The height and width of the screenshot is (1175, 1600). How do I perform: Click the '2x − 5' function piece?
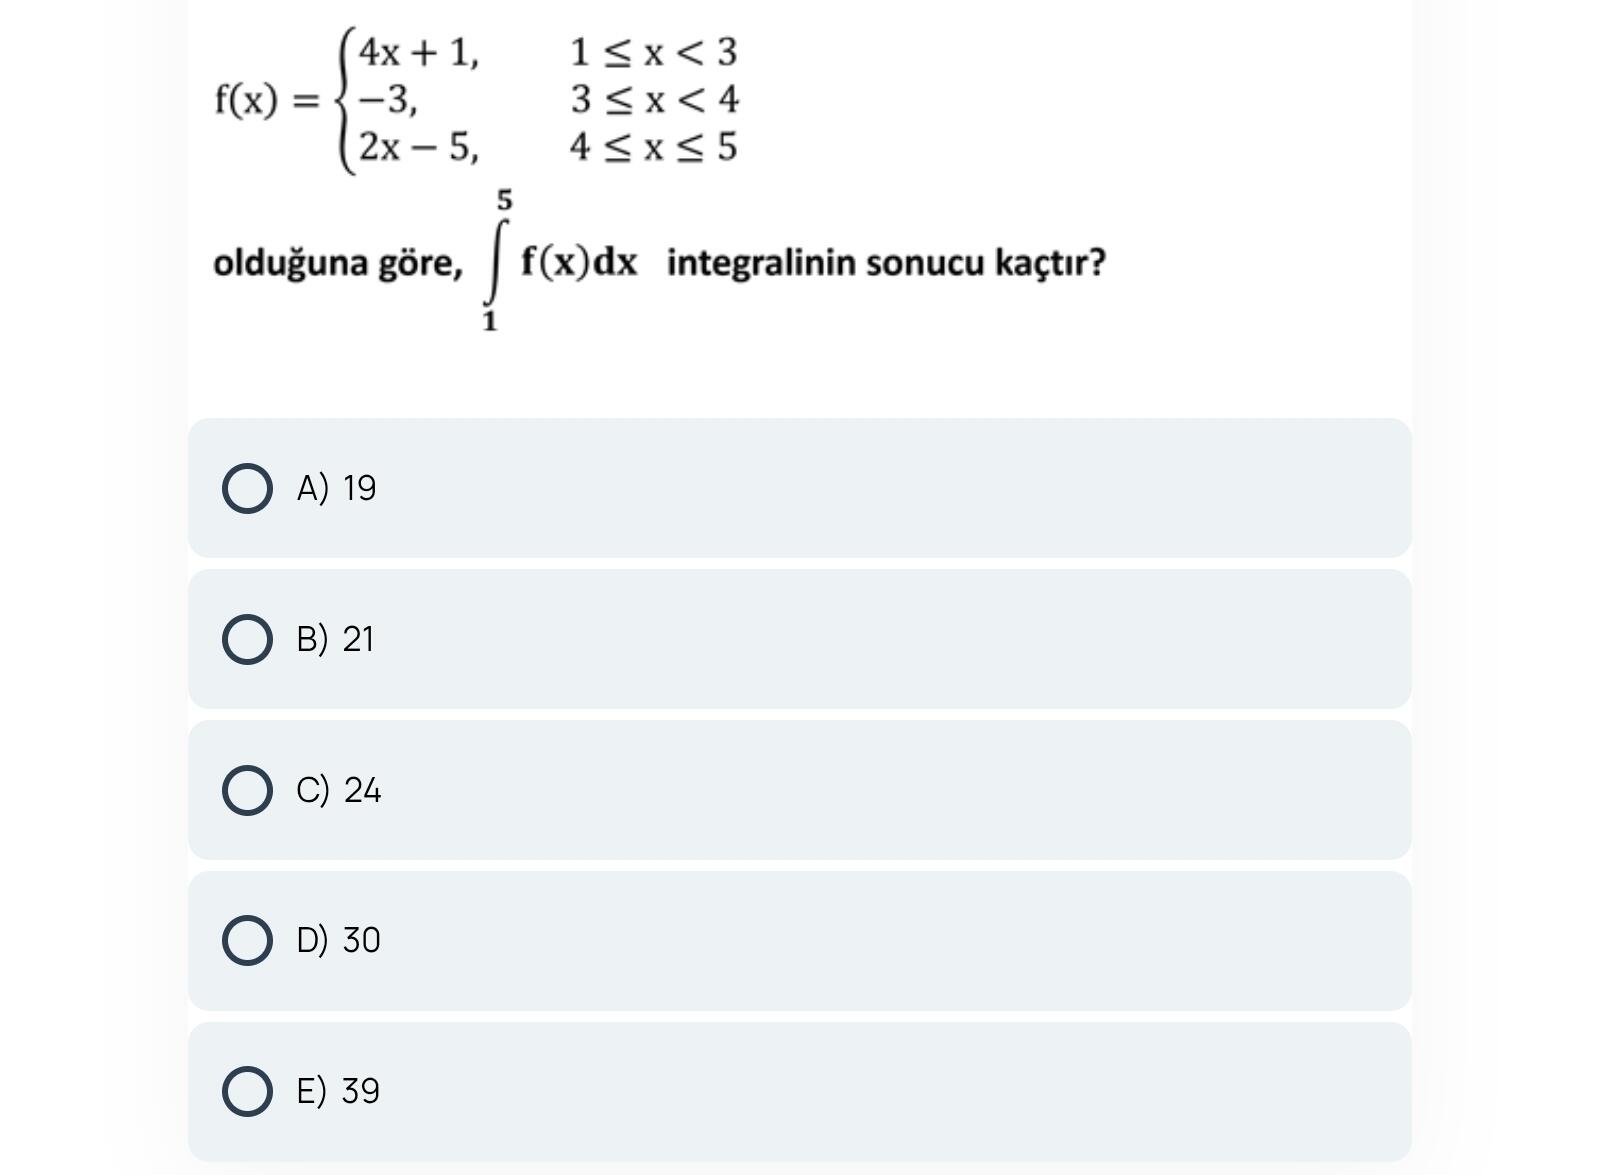(x=419, y=148)
